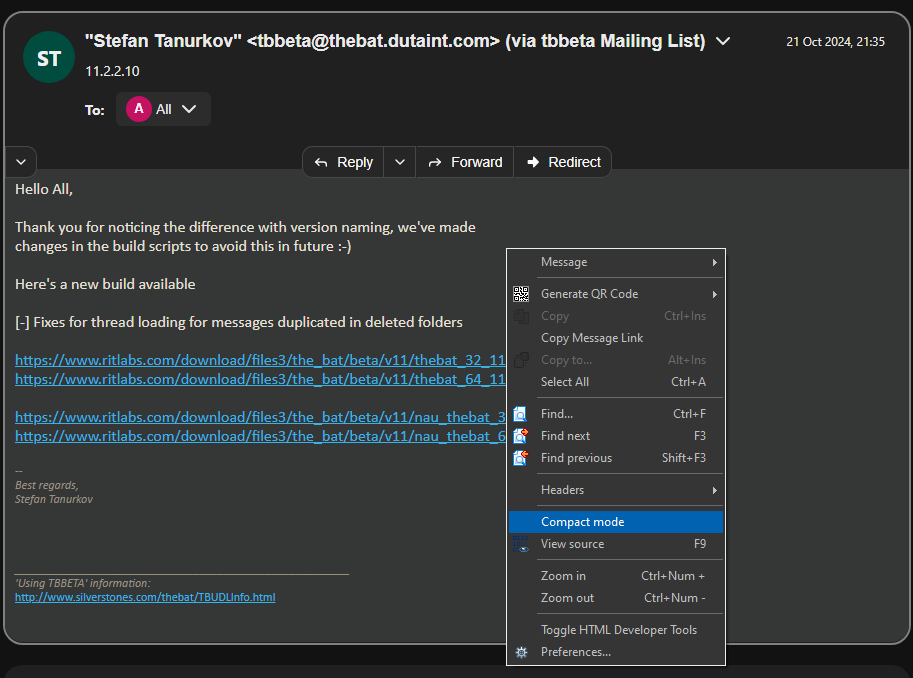
Task: Expand the All recipients dropdown
Action: [x=188, y=109]
